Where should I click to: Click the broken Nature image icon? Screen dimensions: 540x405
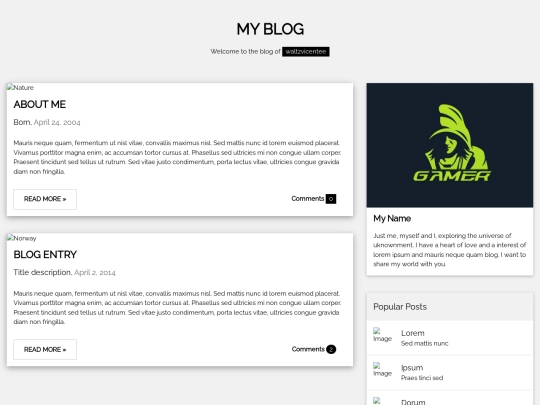click(x=20, y=87)
